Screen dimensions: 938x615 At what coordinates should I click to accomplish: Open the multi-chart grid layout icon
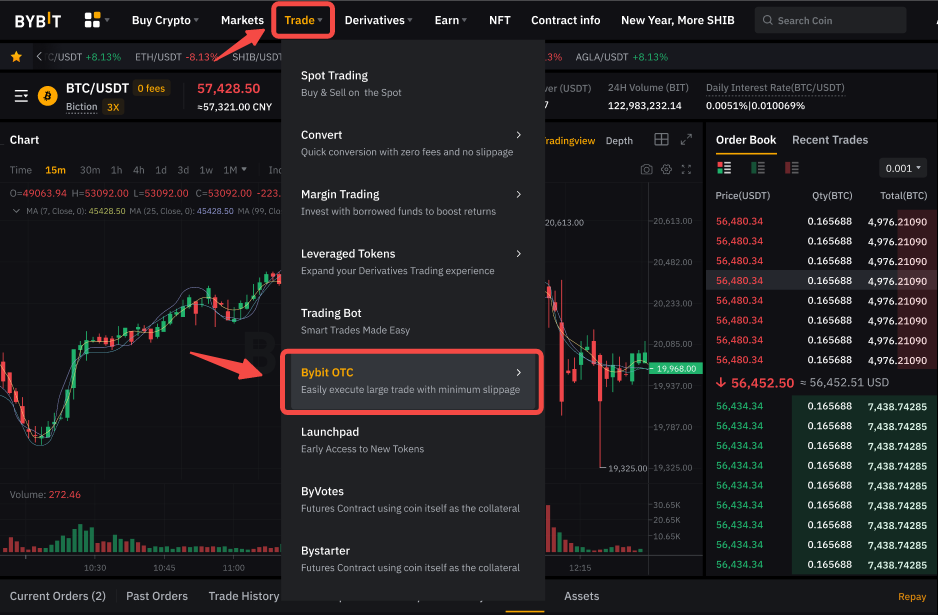[x=661, y=139]
